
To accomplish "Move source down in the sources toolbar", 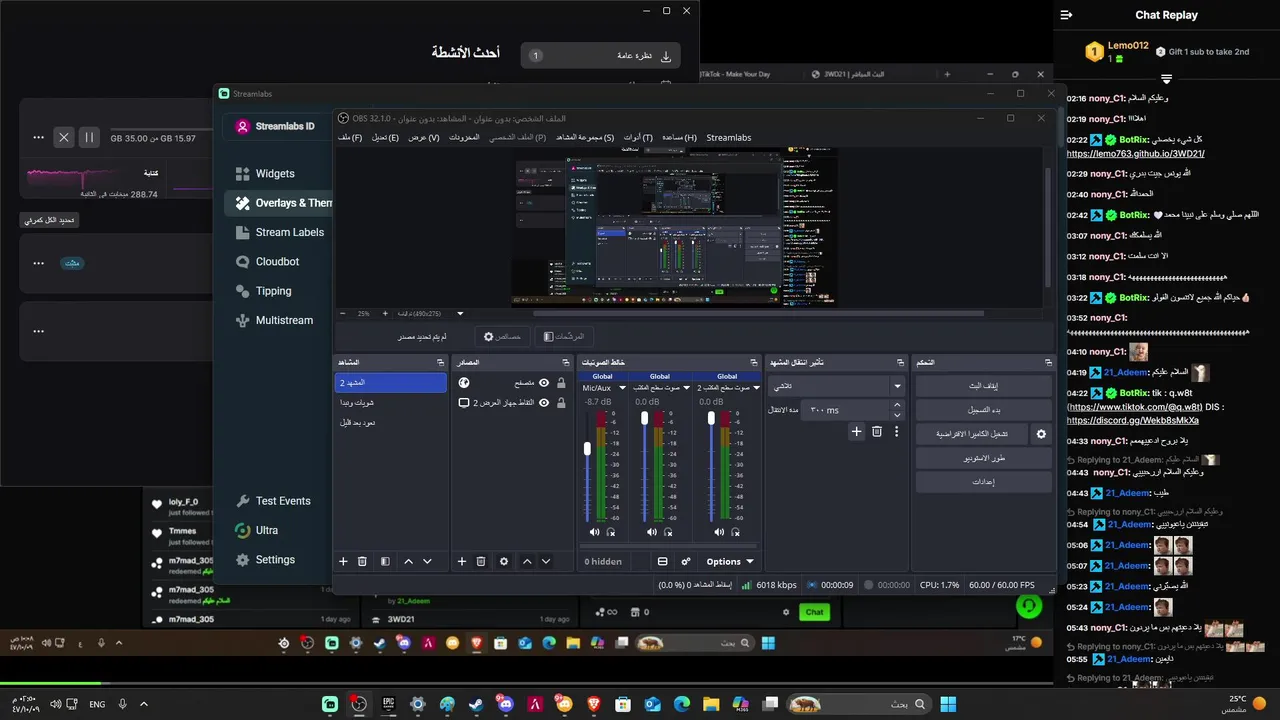I will pyautogui.click(x=546, y=562).
